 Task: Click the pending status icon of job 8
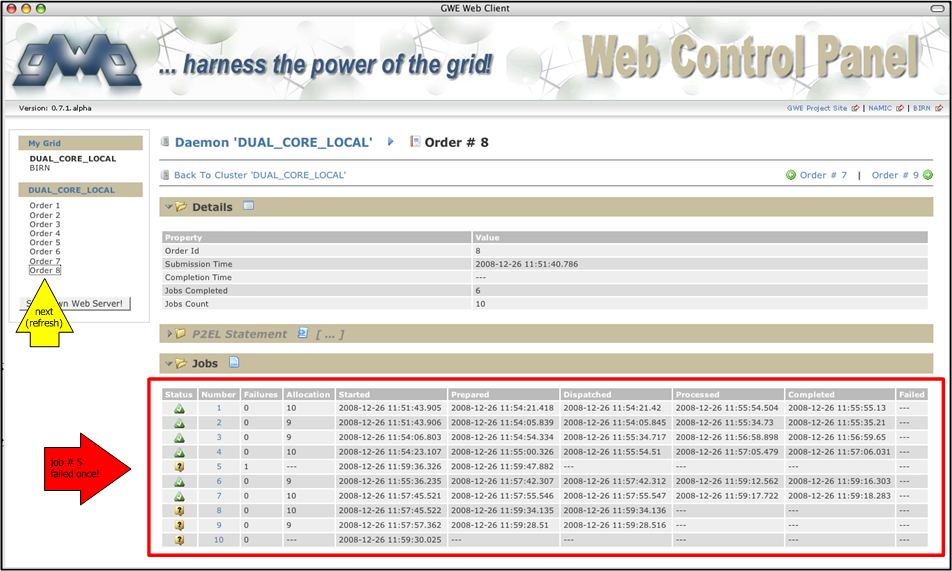coord(179,511)
